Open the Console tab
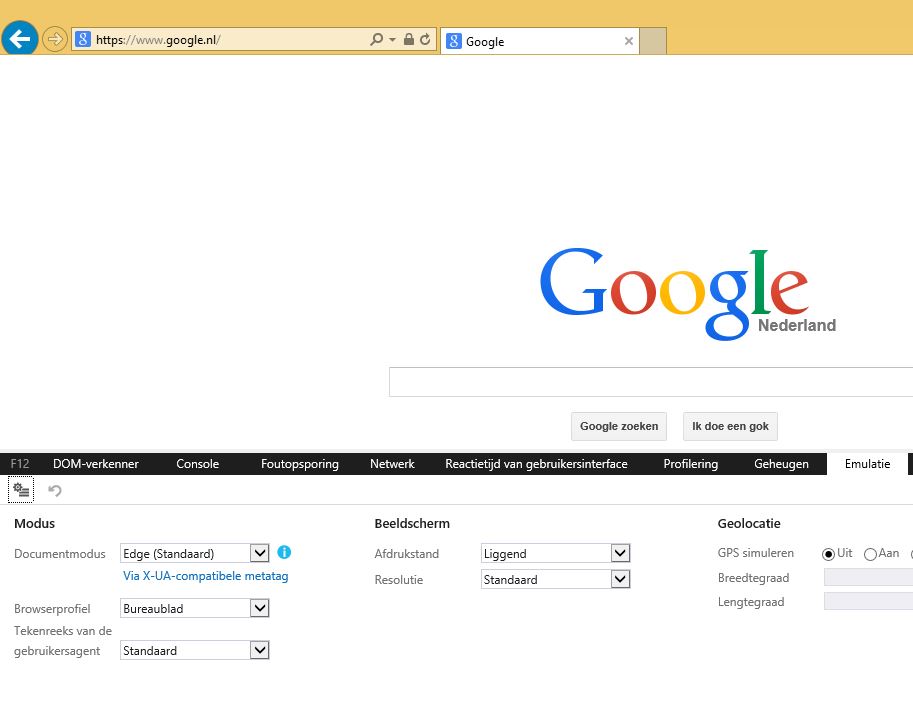Viewport: 913px width, 701px height. 197,464
